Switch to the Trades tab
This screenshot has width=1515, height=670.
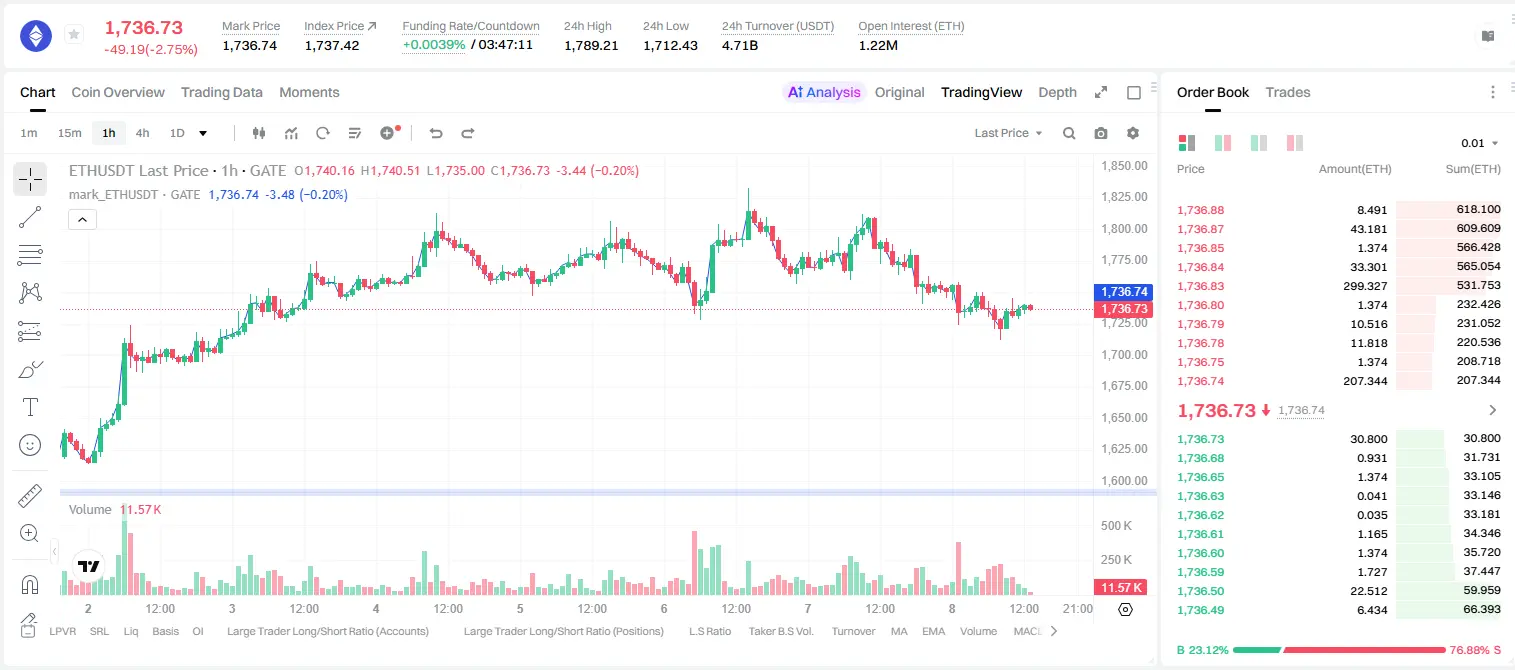click(x=1287, y=92)
